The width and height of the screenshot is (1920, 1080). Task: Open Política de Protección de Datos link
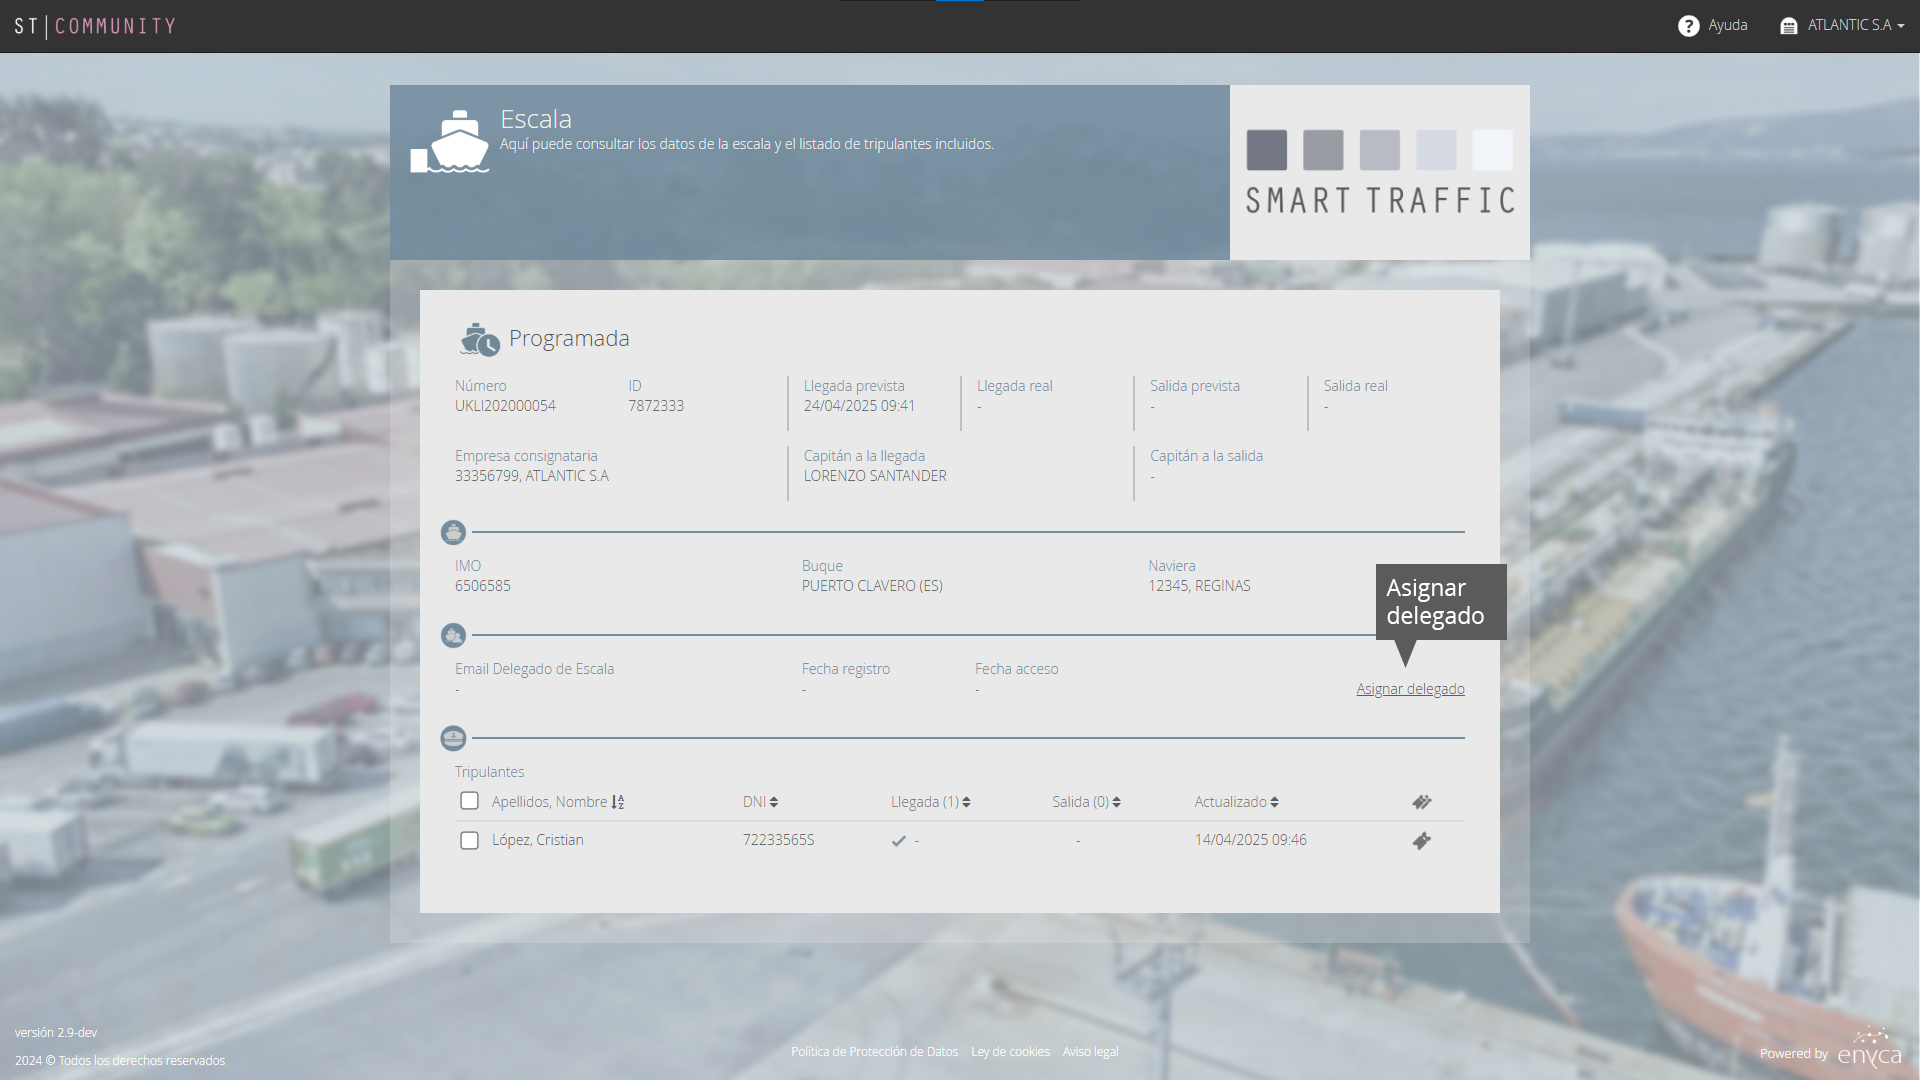(x=874, y=1052)
